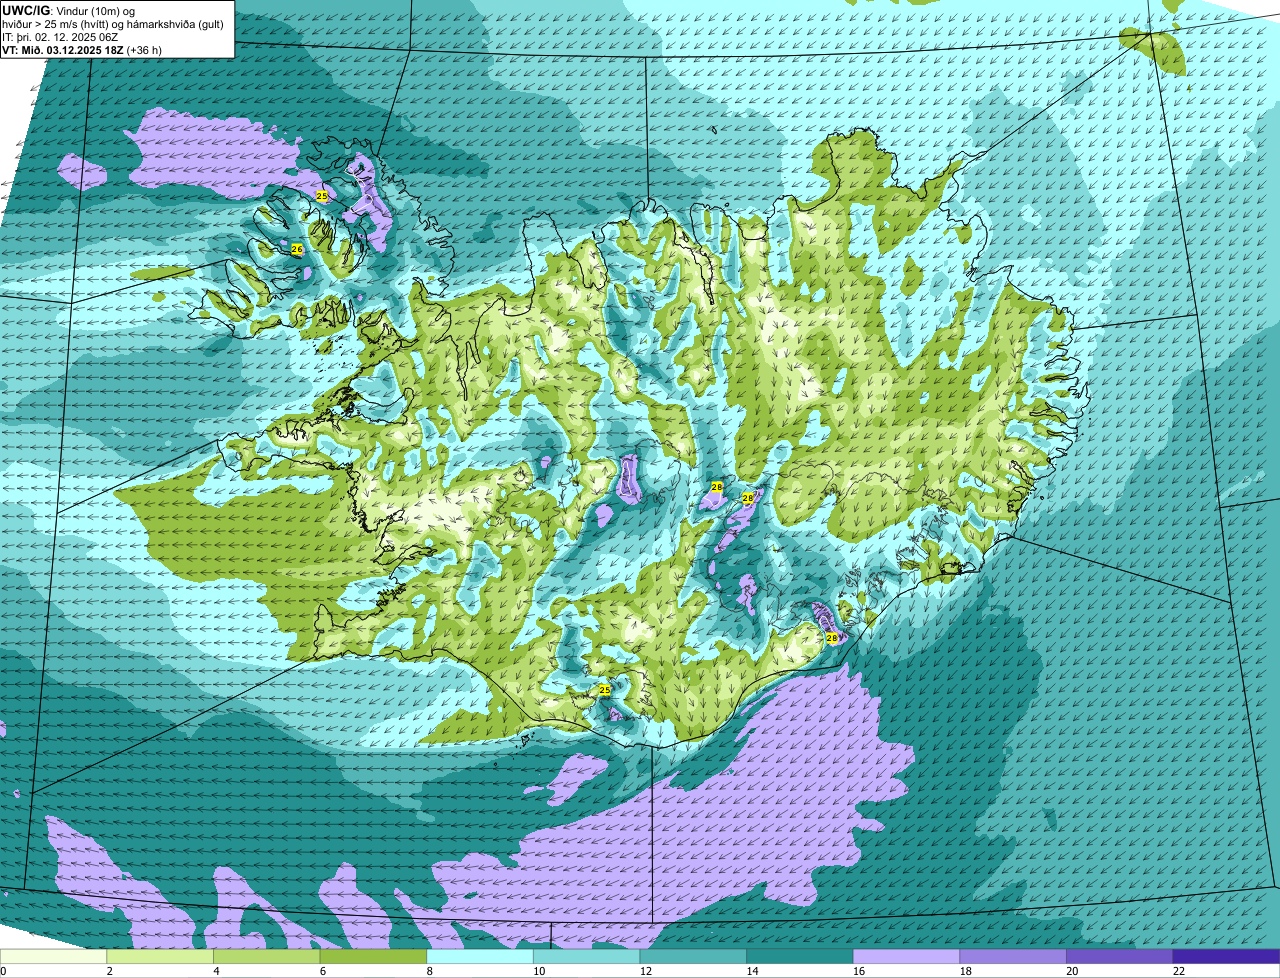
Task: Click the legend tick label "14"
Action: pyautogui.click(x=753, y=971)
